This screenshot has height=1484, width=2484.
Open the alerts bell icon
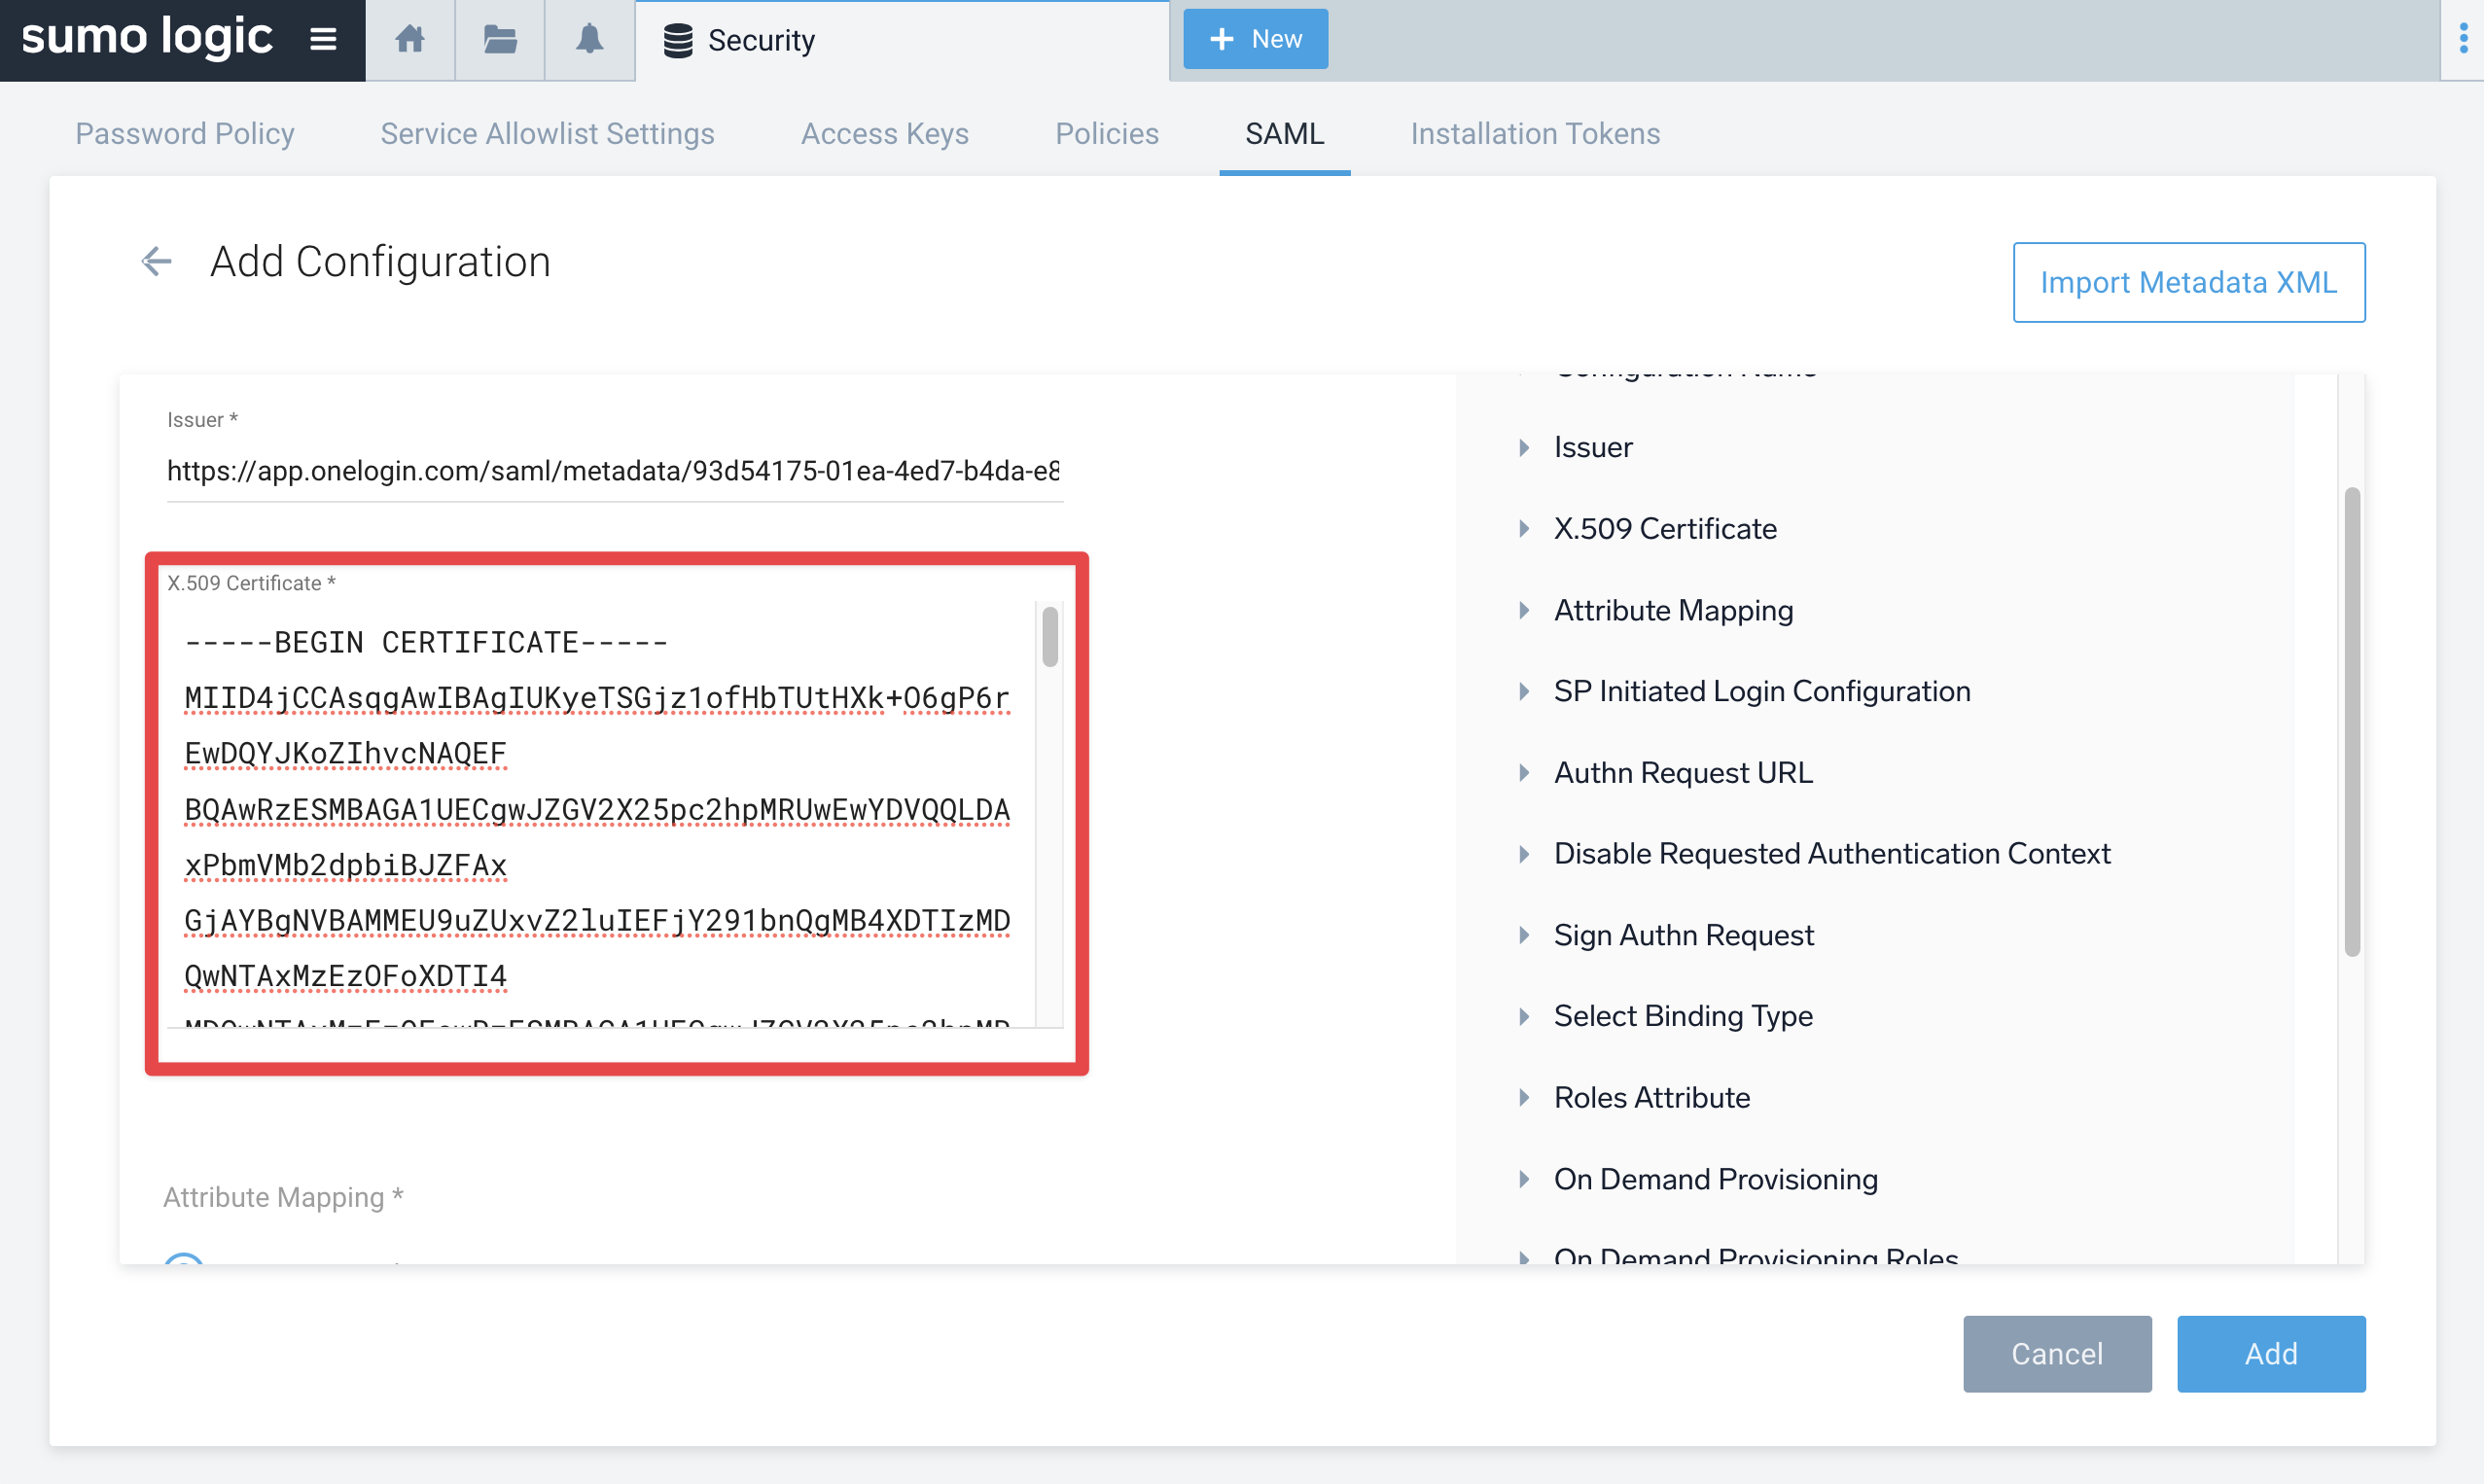click(x=589, y=40)
